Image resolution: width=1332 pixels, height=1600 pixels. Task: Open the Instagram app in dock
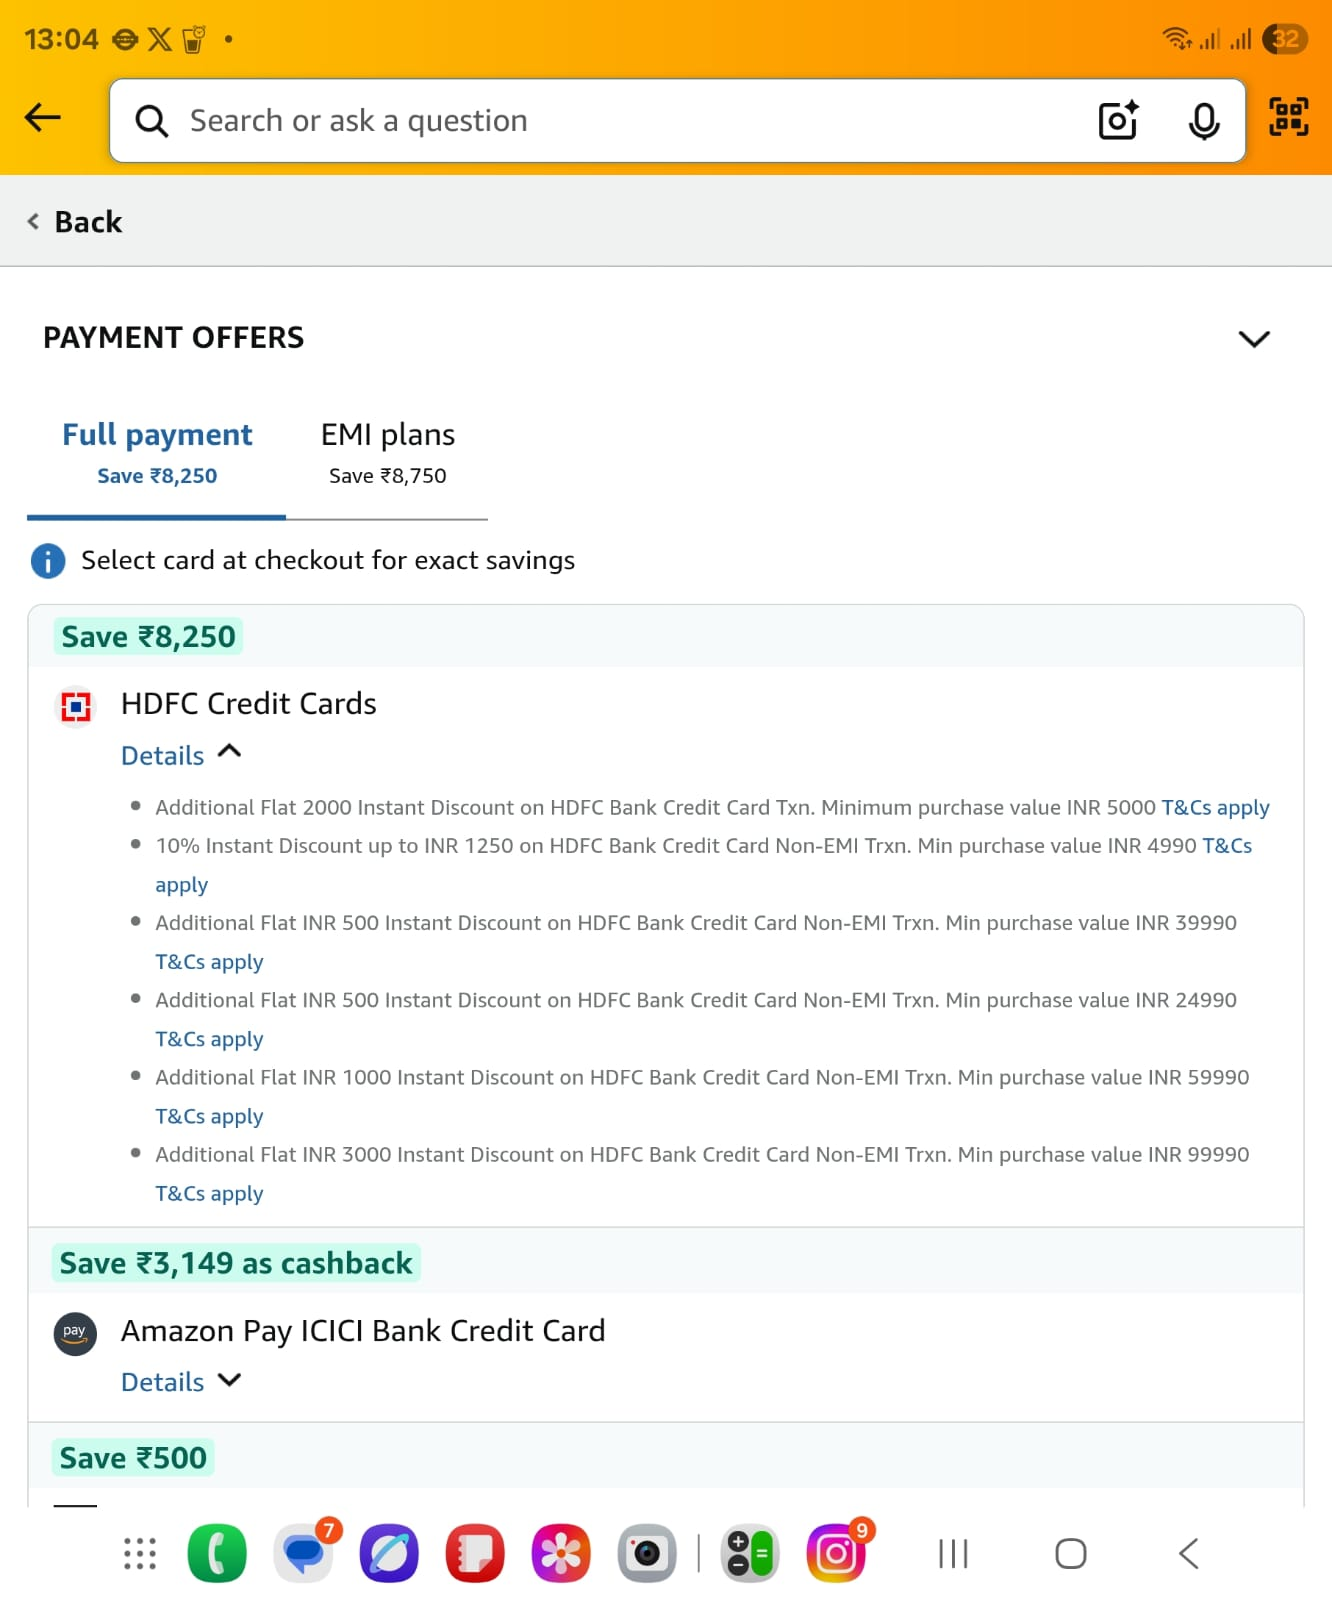coord(836,1553)
